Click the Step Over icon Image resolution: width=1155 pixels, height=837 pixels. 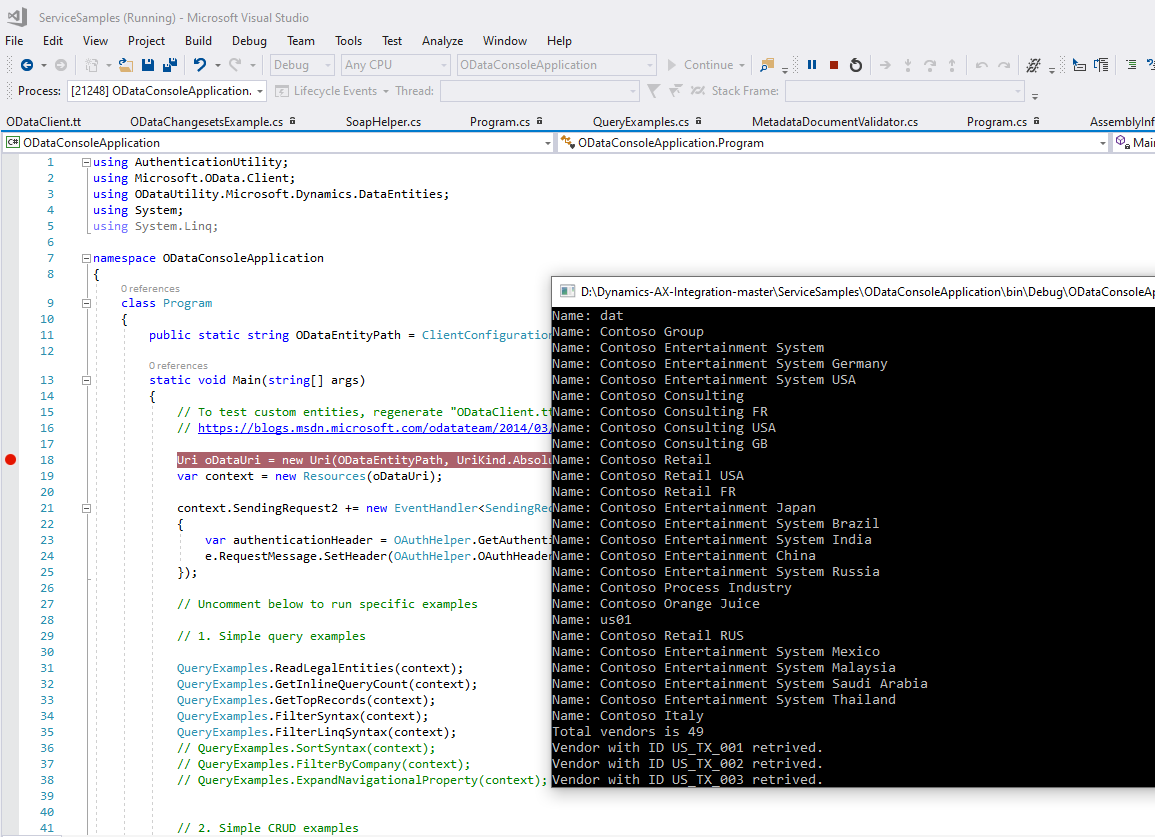pos(930,65)
